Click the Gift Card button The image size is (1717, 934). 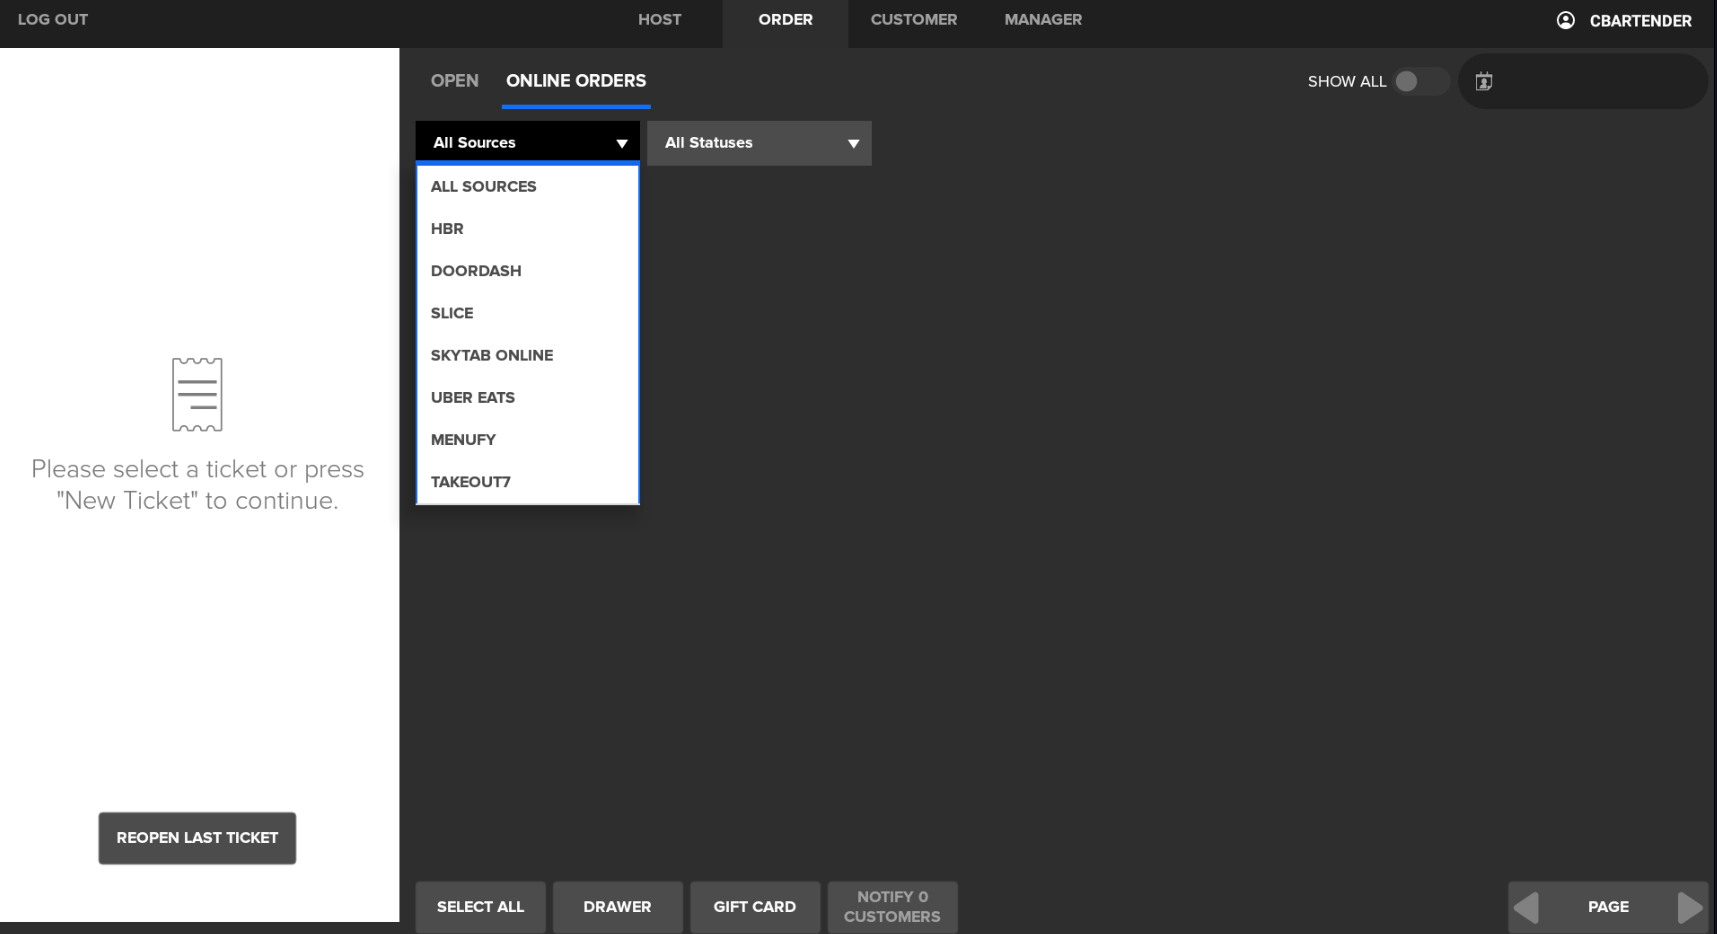(x=755, y=907)
